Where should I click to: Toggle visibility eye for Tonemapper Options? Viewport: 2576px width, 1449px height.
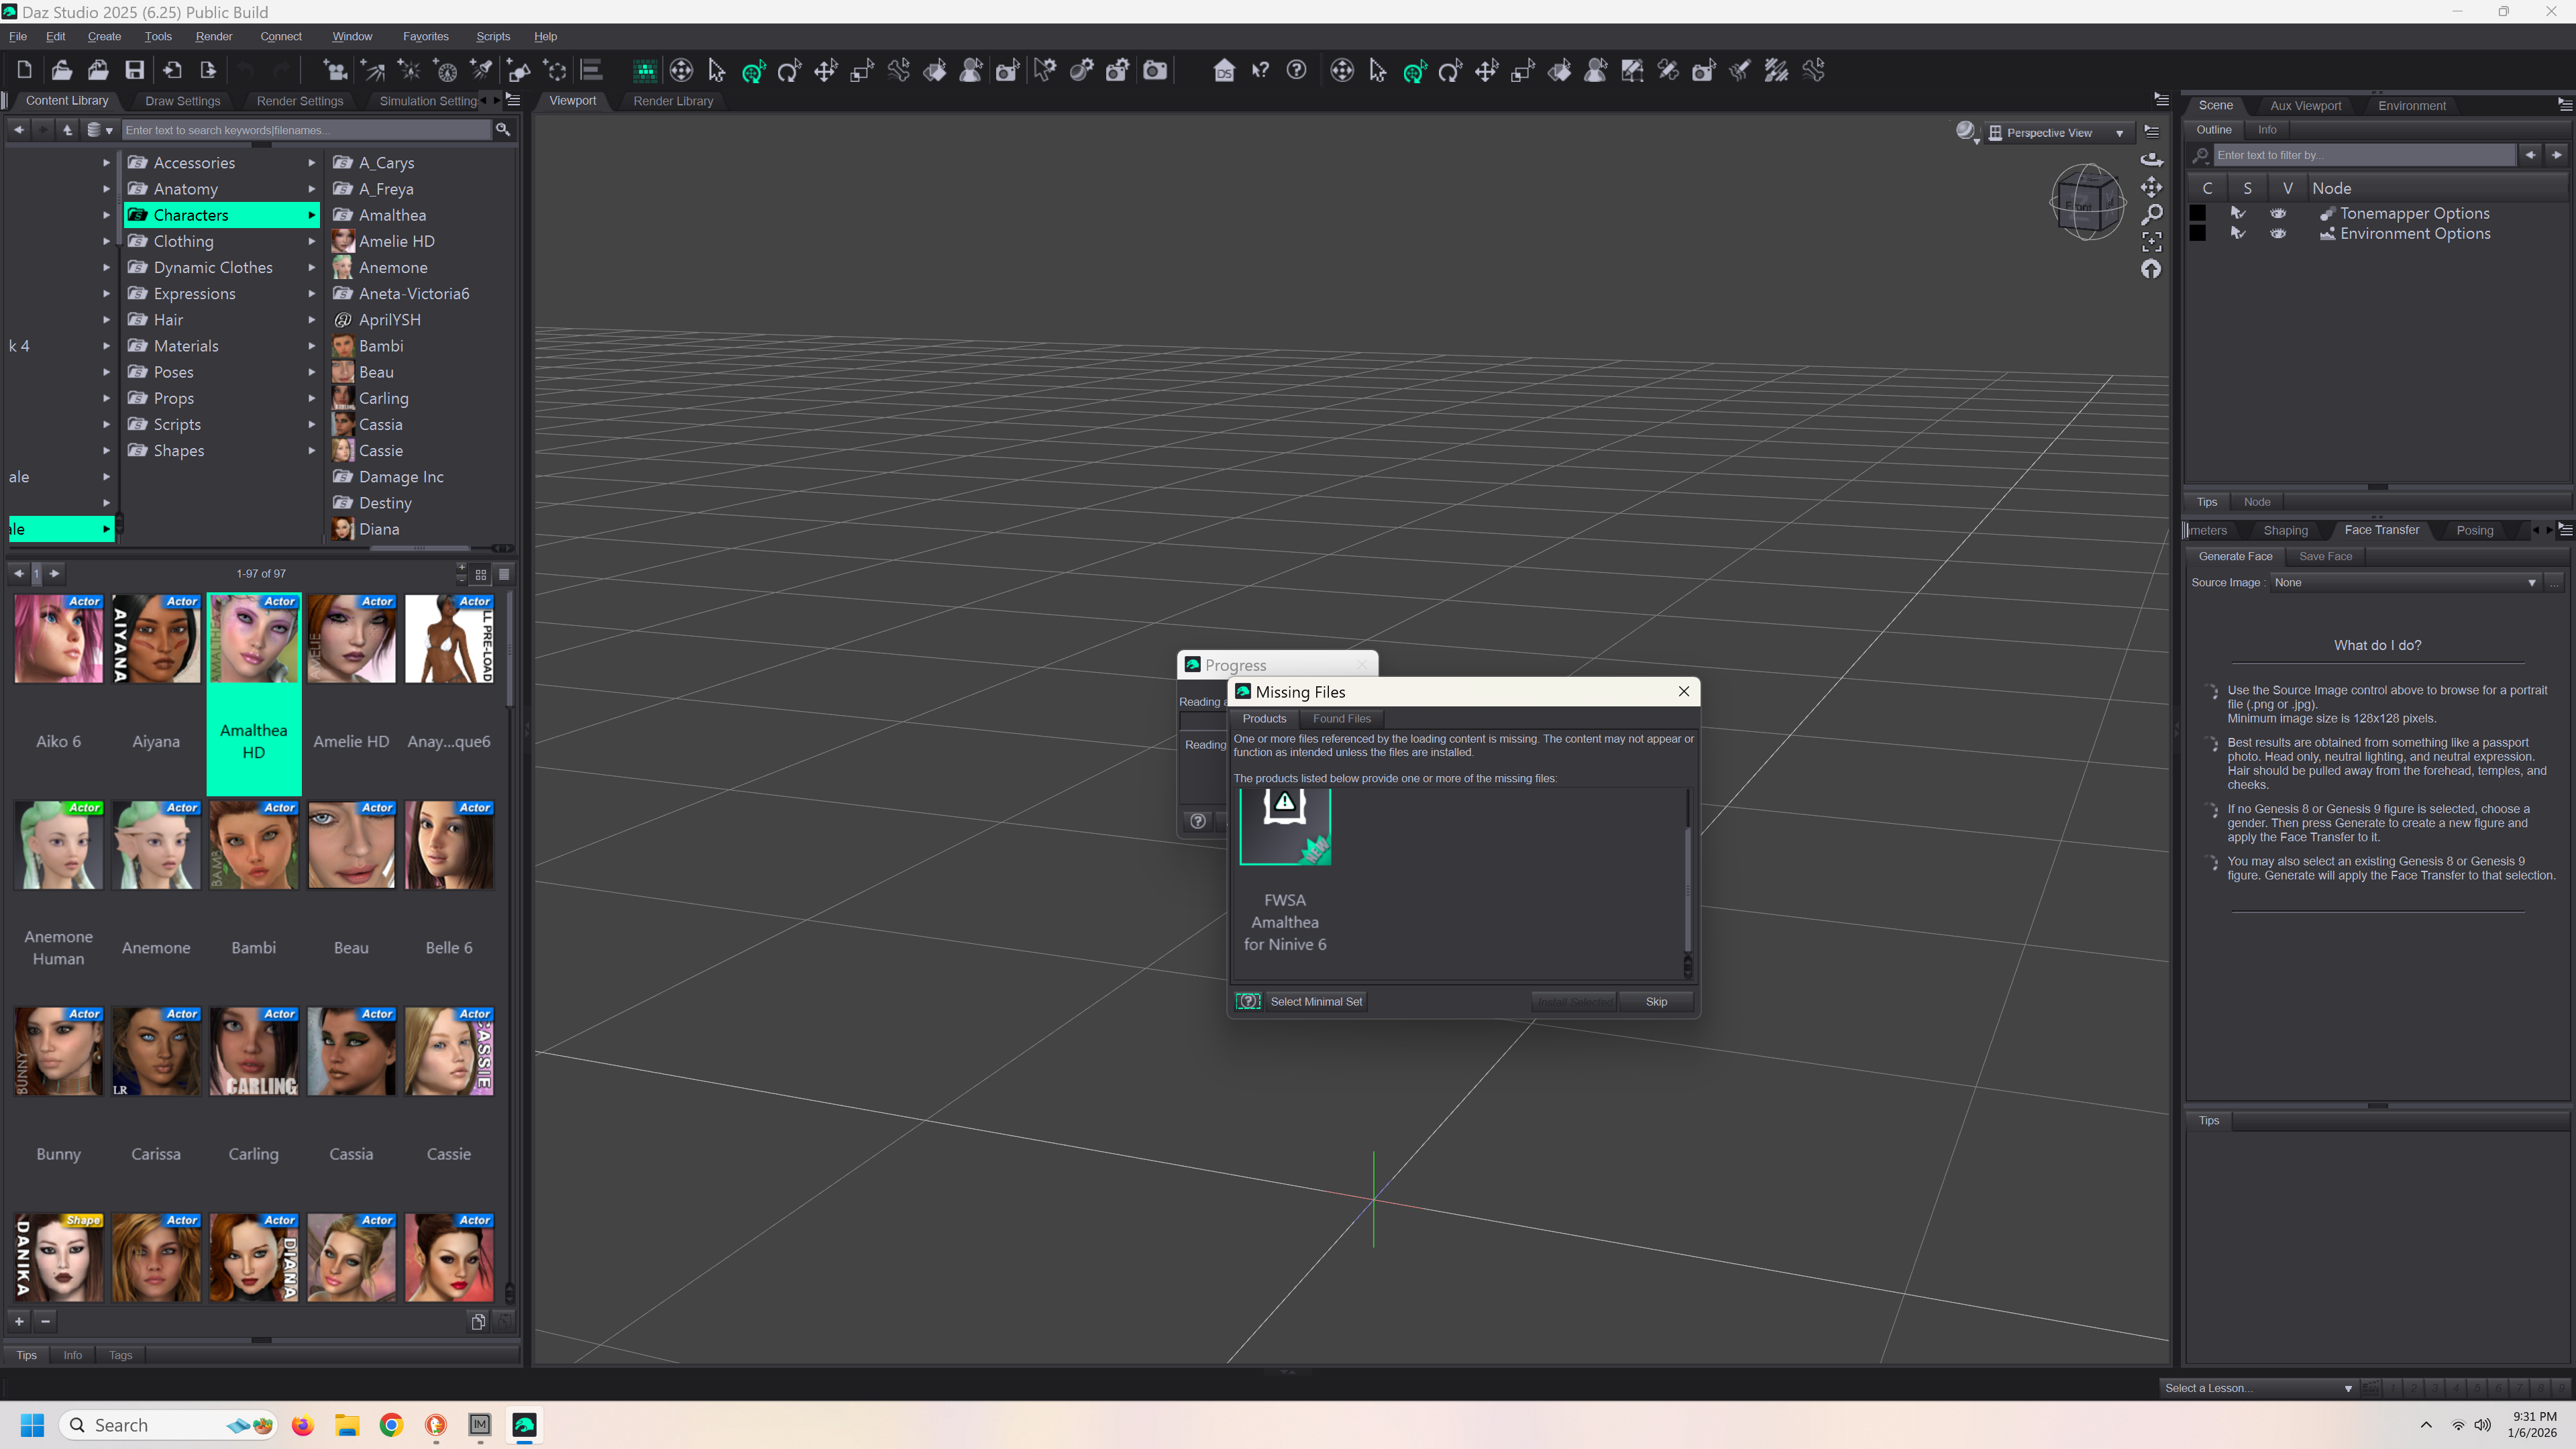click(2278, 213)
